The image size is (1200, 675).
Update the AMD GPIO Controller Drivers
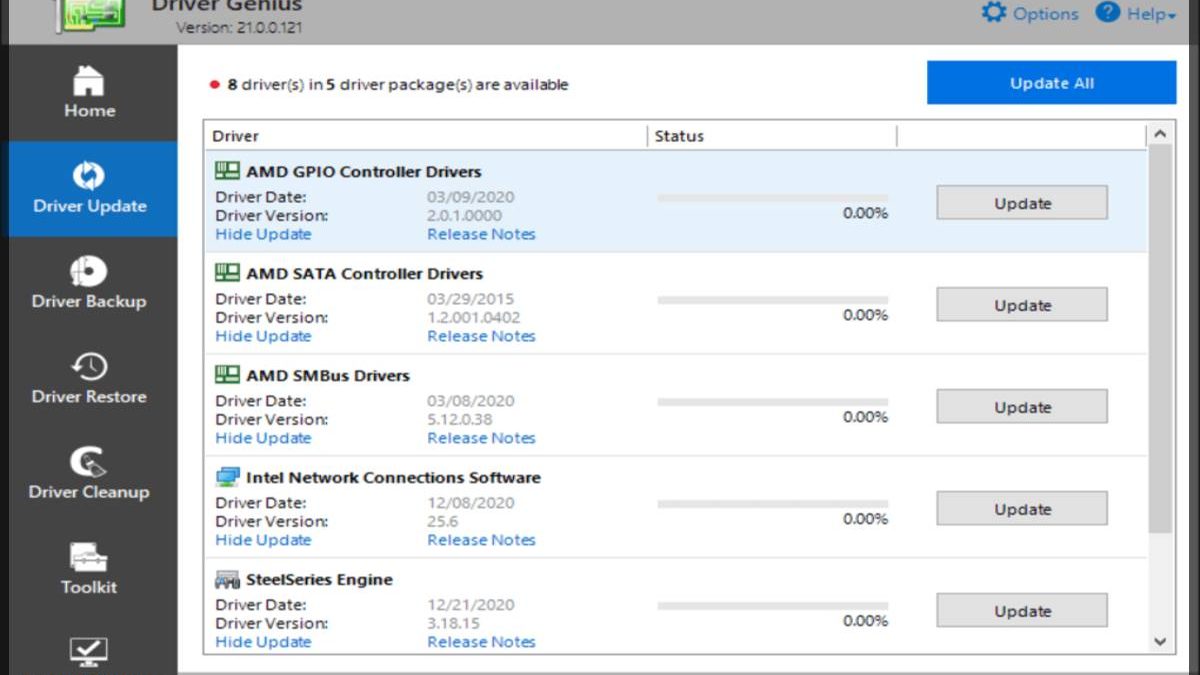coord(1022,203)
